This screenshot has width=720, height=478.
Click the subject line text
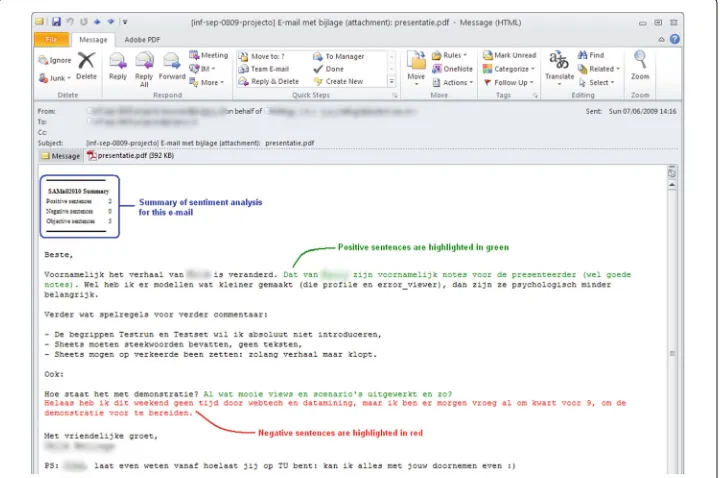click(x=200, y=143)
